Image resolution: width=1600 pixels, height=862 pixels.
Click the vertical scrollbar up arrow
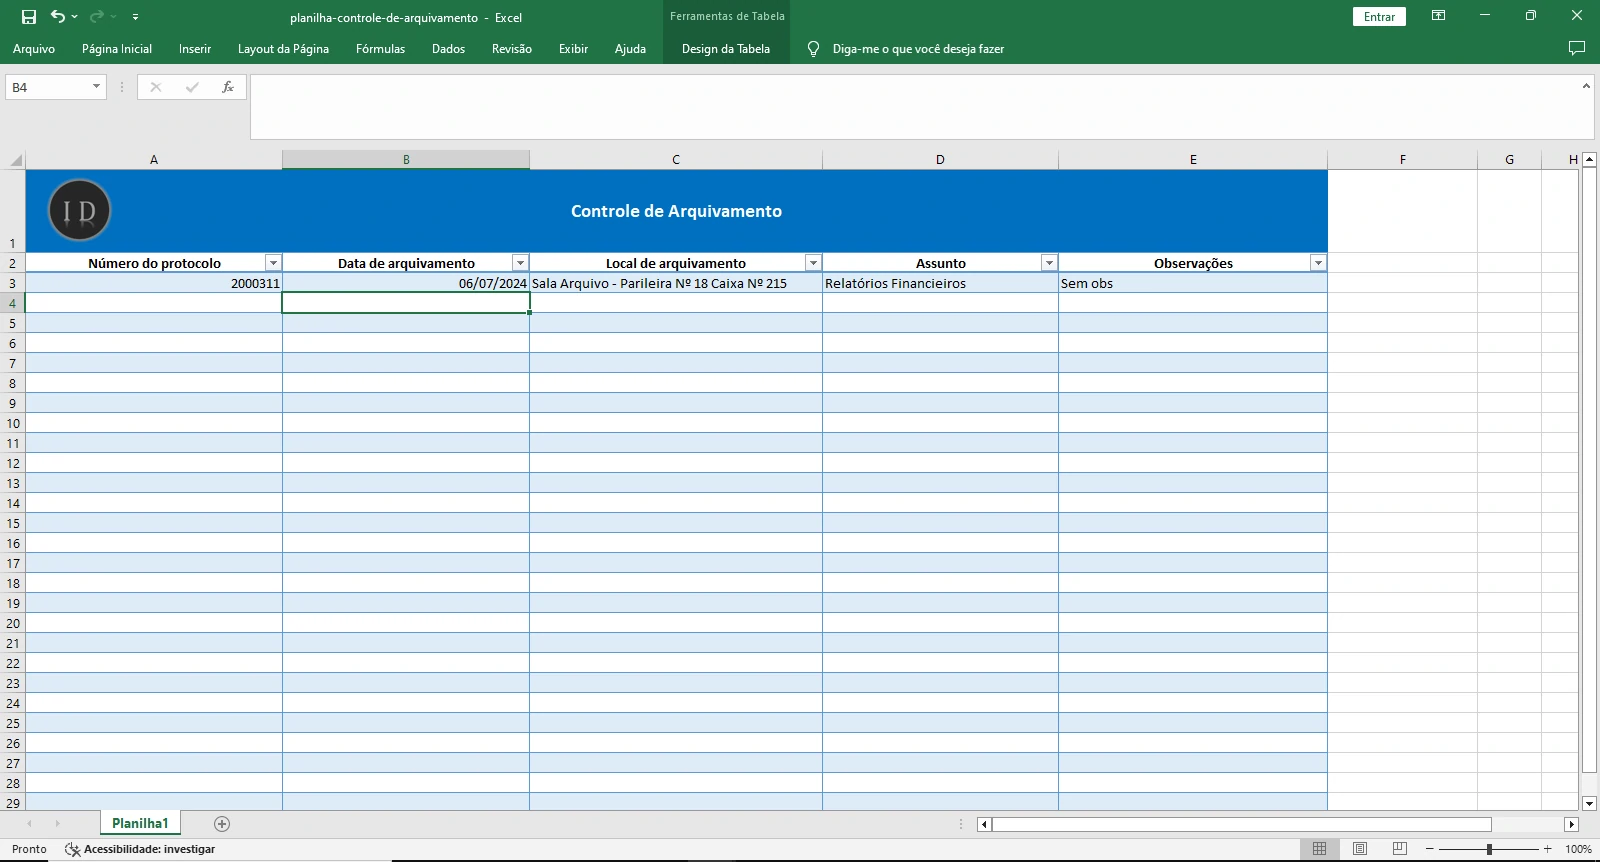(x=1589, y=159)
